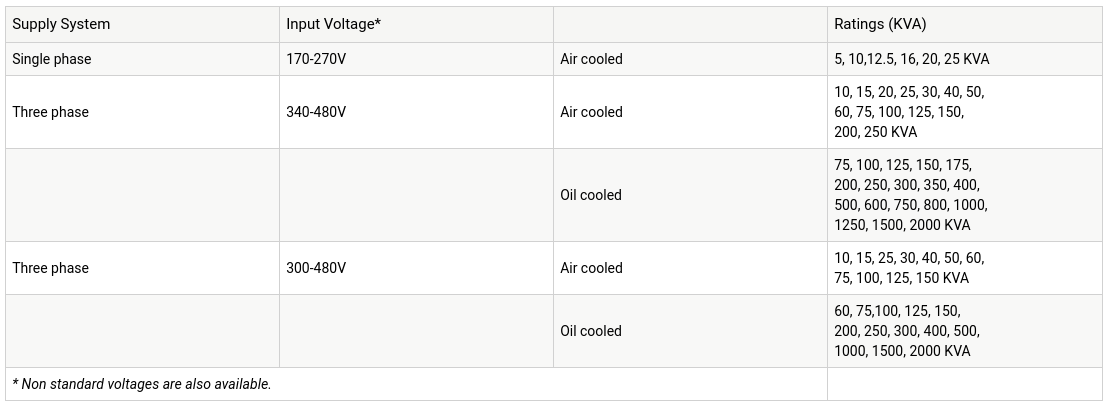Select ratings cell ending 1000, 1500, 2000 KVA

[906, 331]
